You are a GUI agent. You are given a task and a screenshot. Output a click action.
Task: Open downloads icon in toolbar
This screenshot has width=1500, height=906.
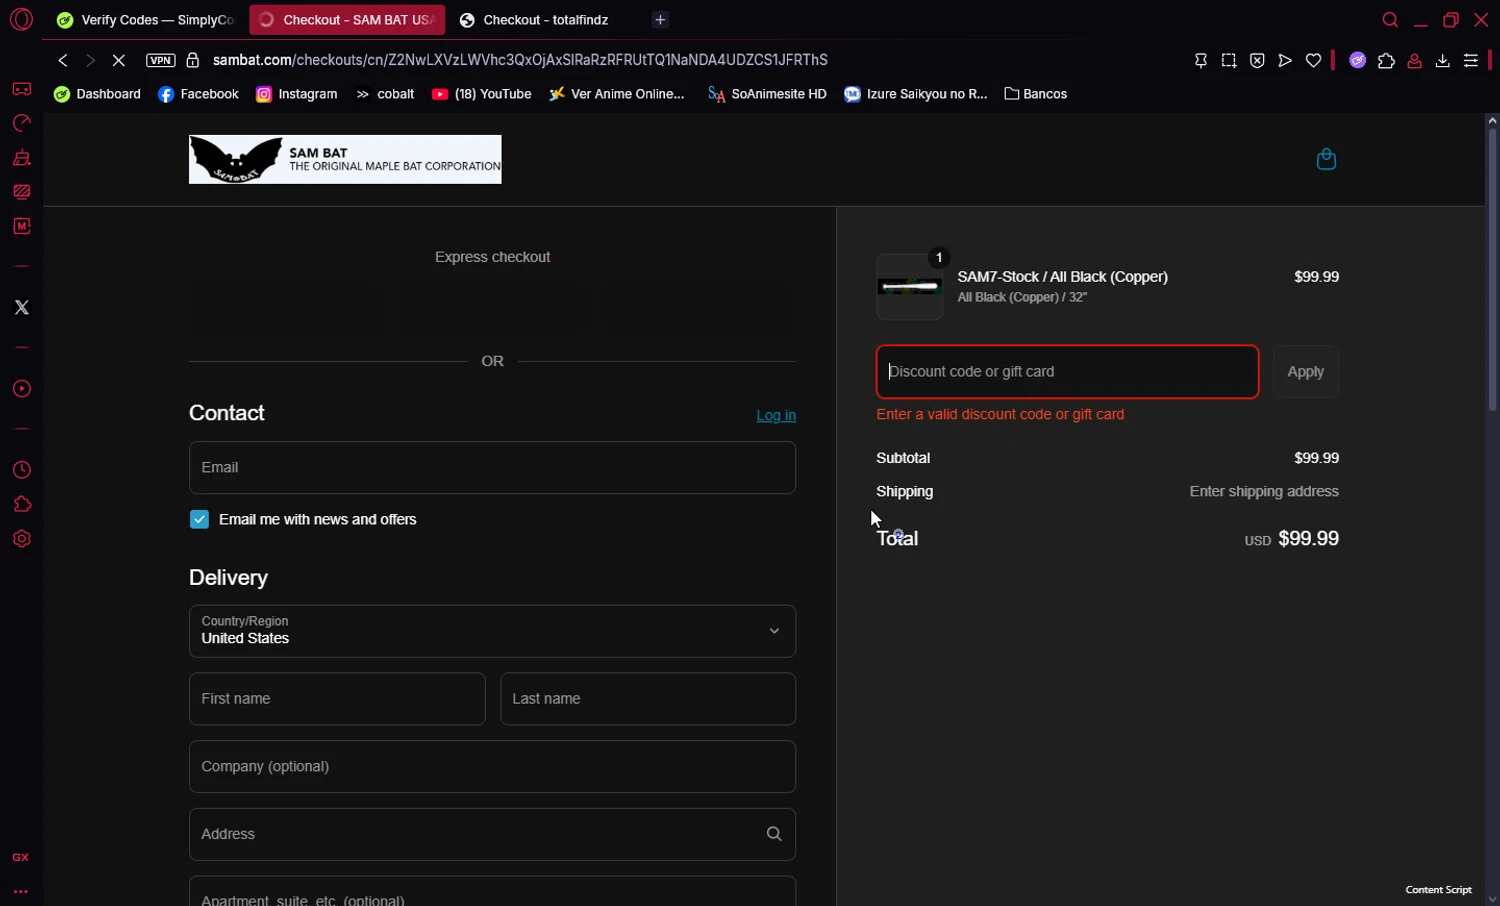click(1442, 61)
